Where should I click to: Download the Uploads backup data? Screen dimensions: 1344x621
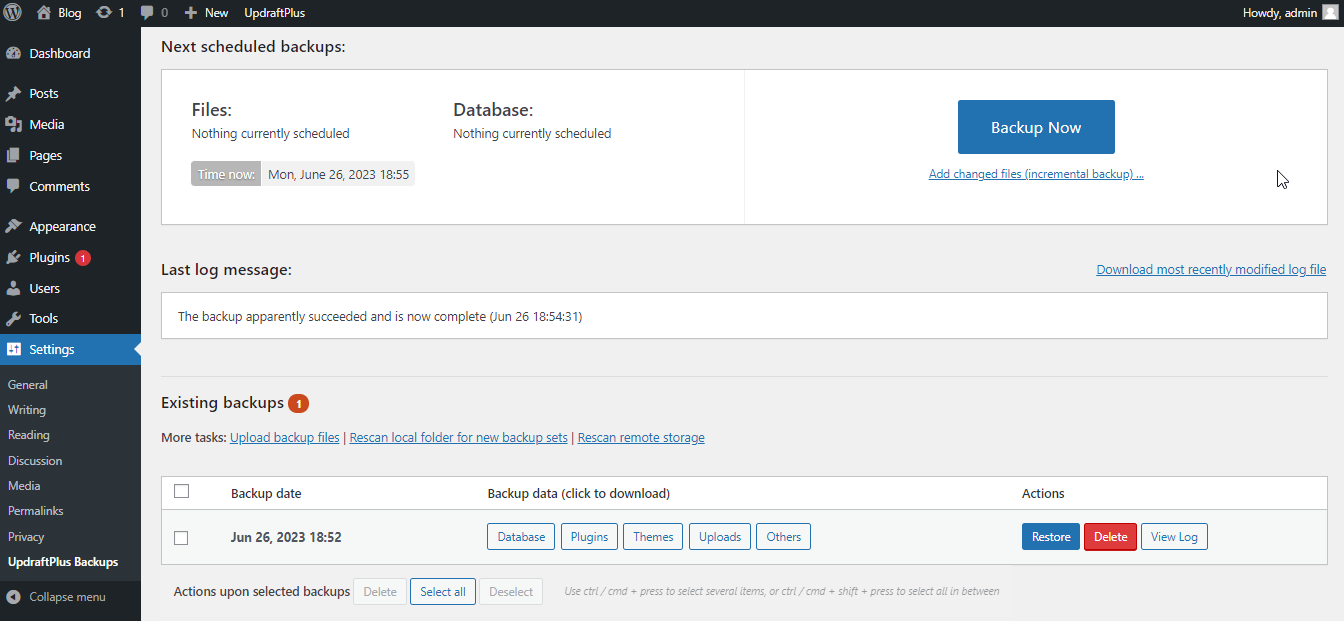[x=720, y=537]
